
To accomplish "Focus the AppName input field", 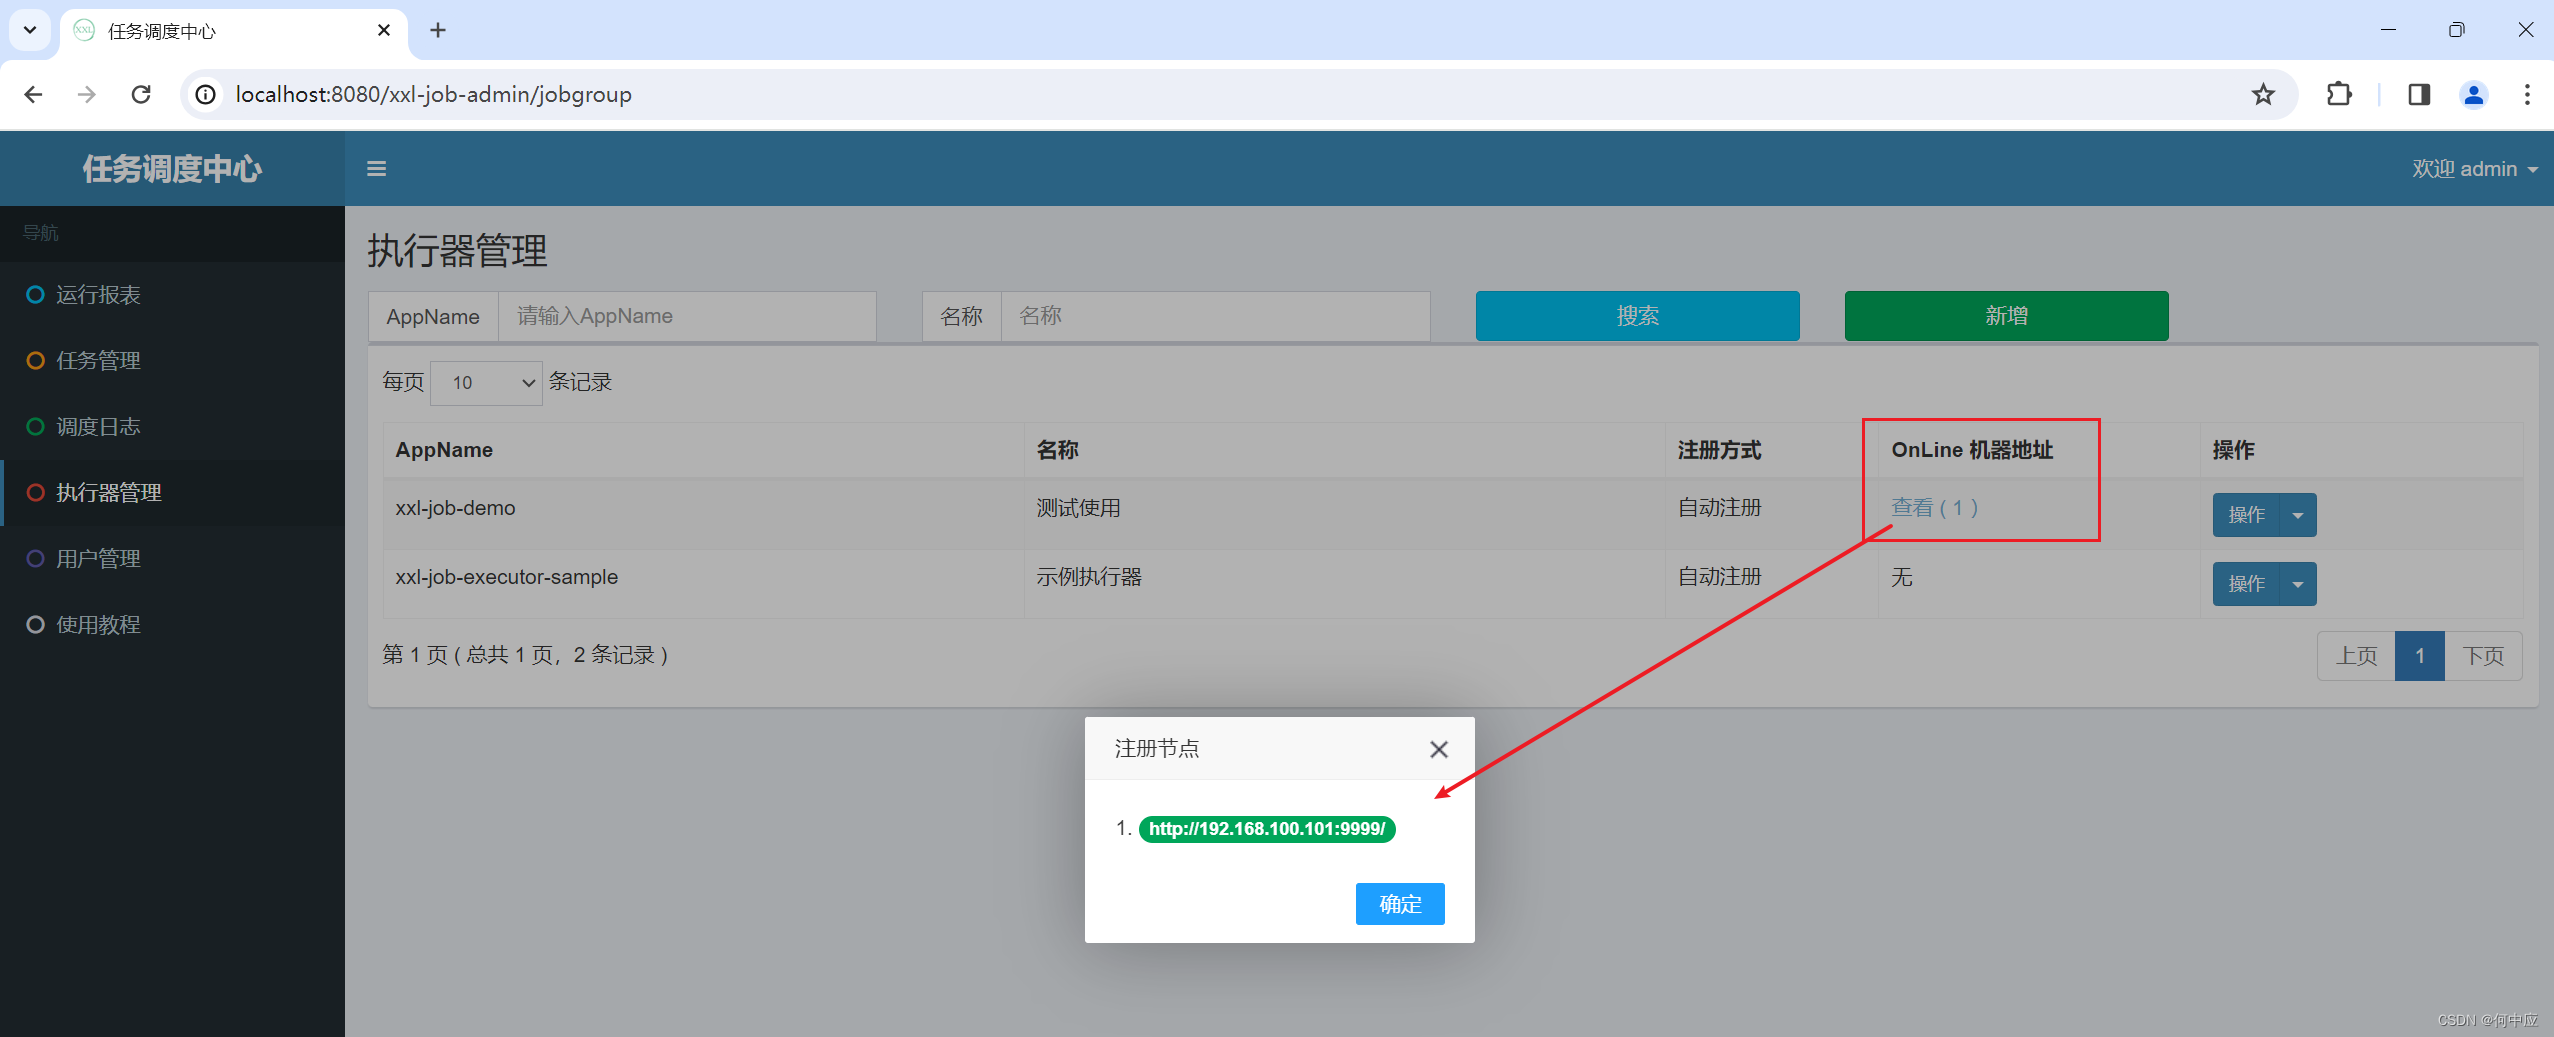I will [687, 316].
